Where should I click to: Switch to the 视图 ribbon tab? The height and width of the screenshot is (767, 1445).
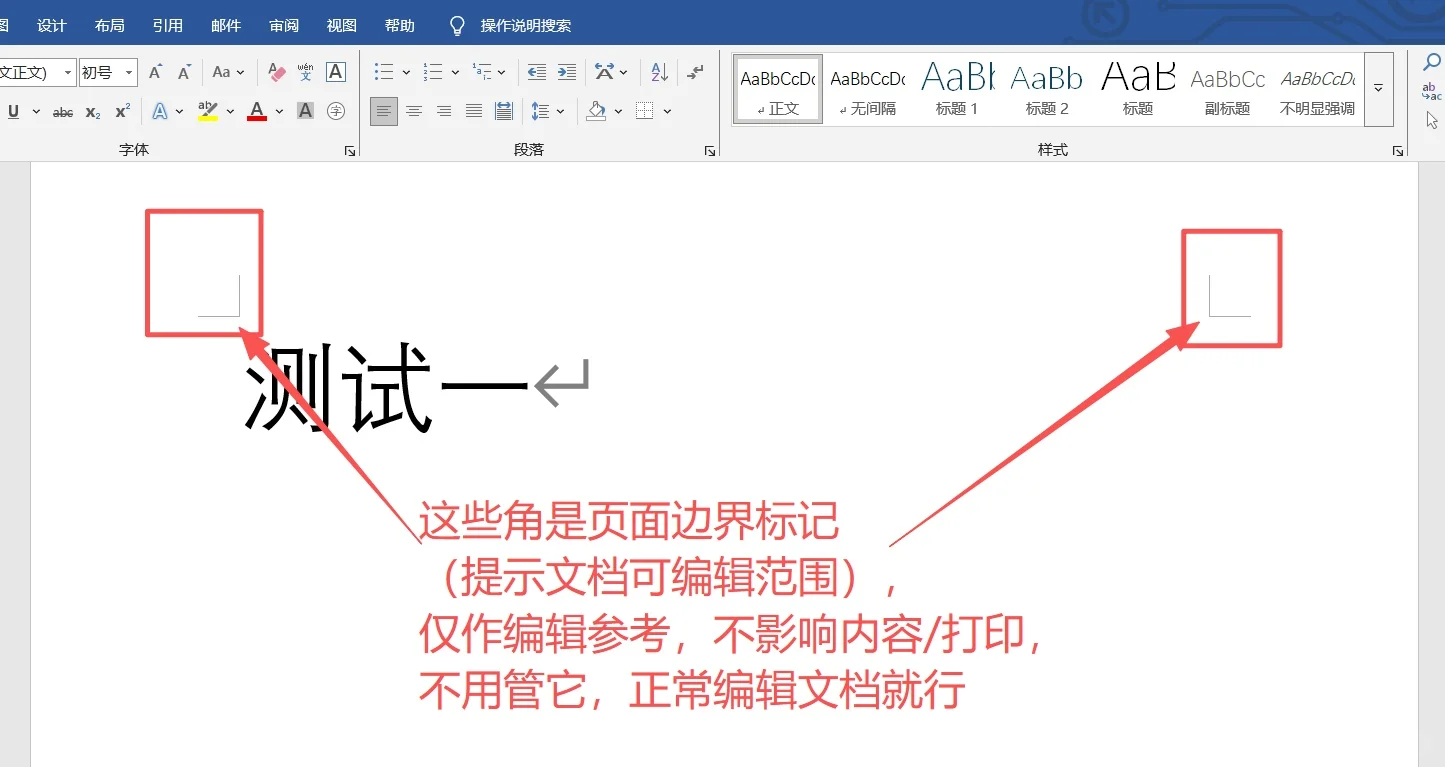[x=341, y=25]
